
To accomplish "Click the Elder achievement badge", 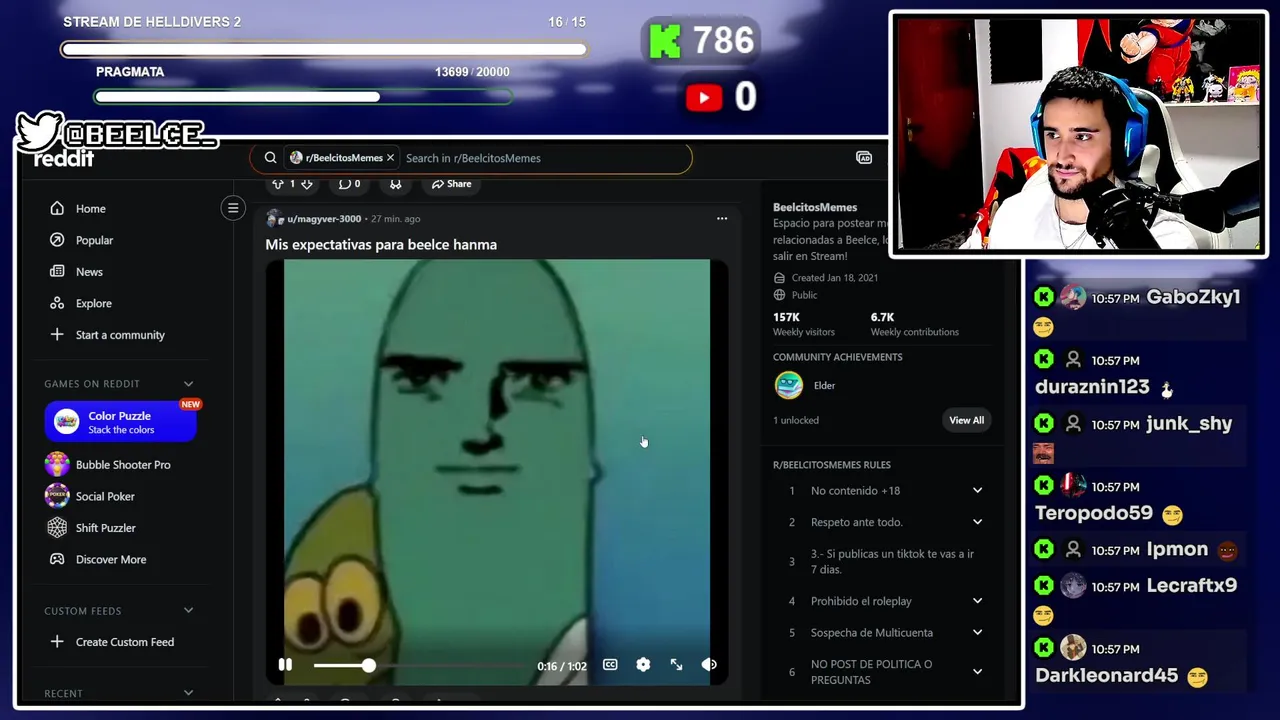I will 789,385.
